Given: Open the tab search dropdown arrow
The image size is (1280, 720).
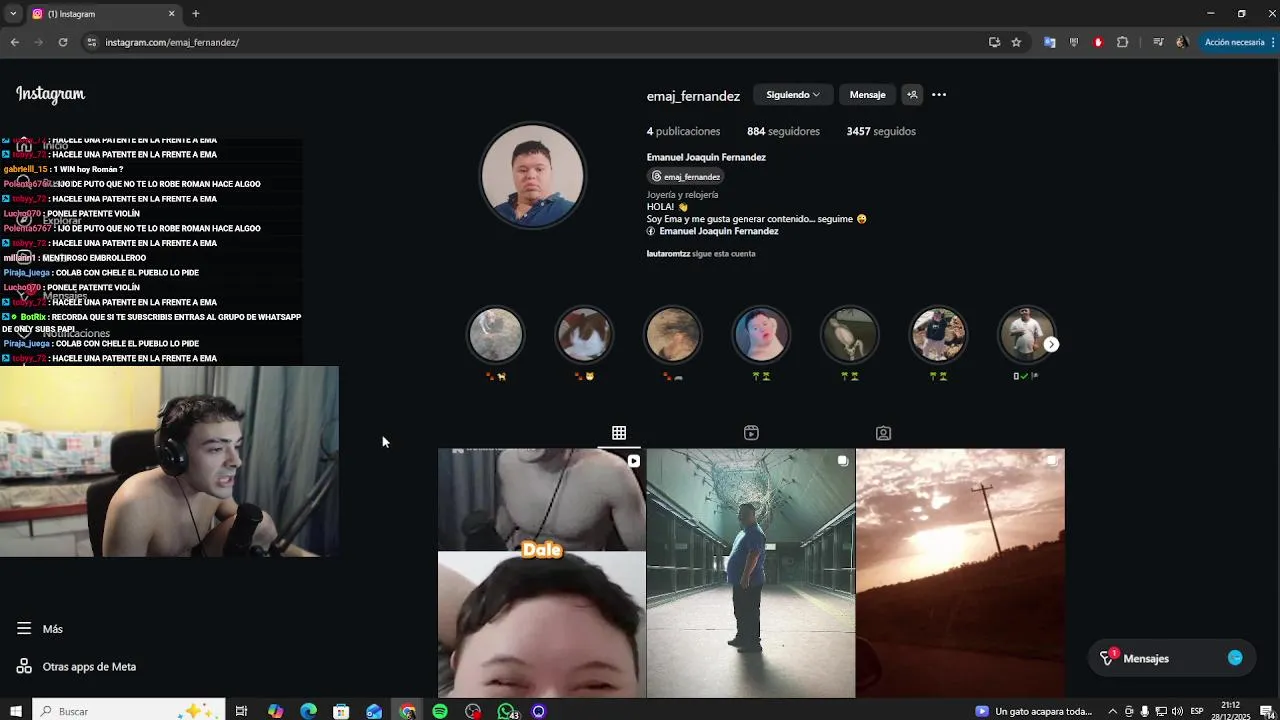Looking at the screenshot, I should coord(13,14).
